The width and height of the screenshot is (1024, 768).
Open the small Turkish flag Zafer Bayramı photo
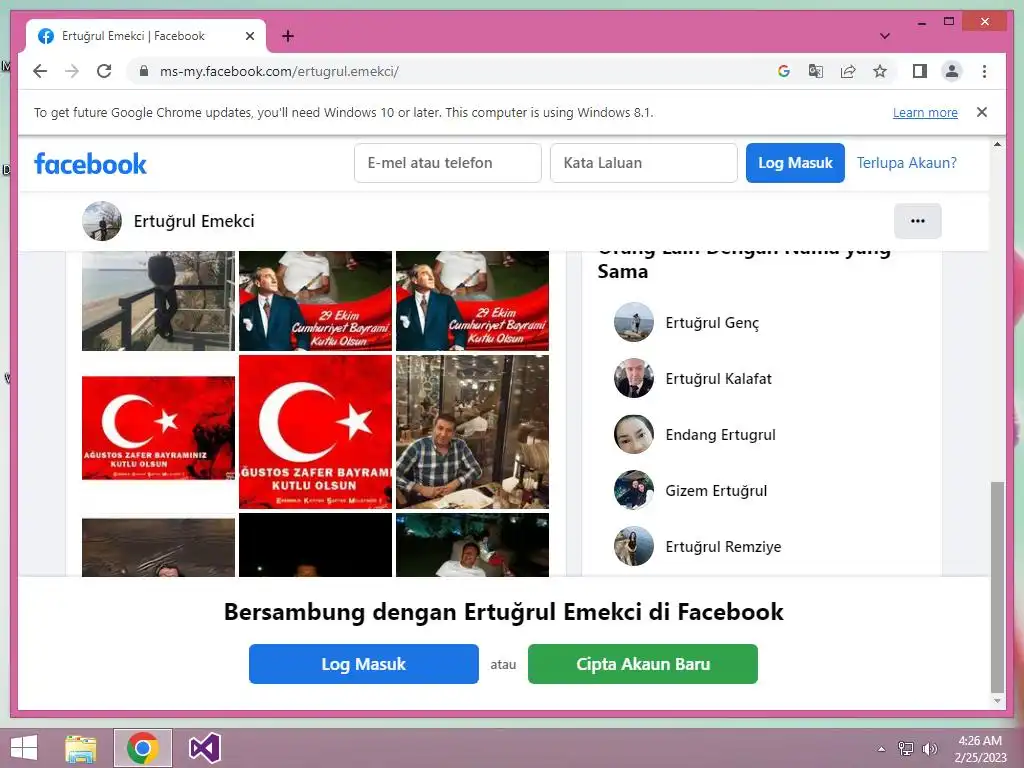click(158, 428)
